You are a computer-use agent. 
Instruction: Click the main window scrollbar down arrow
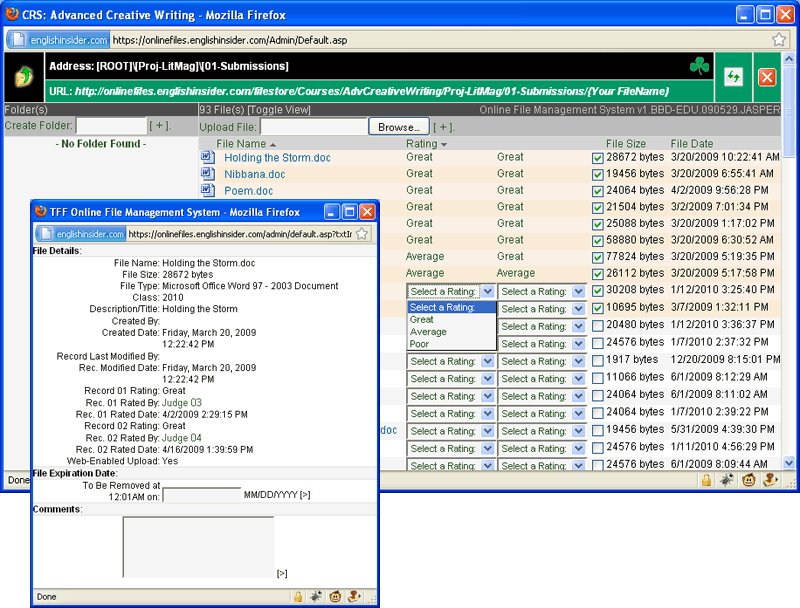point(789,463)
